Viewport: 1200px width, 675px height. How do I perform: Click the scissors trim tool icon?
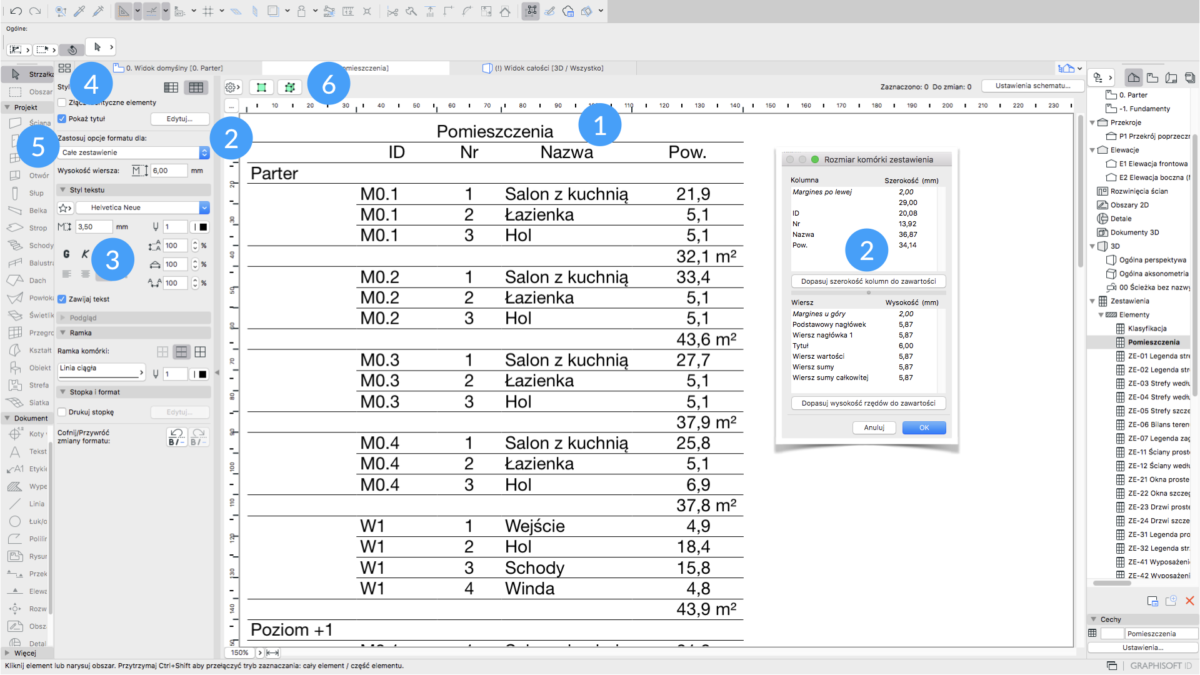coord(391,11)
